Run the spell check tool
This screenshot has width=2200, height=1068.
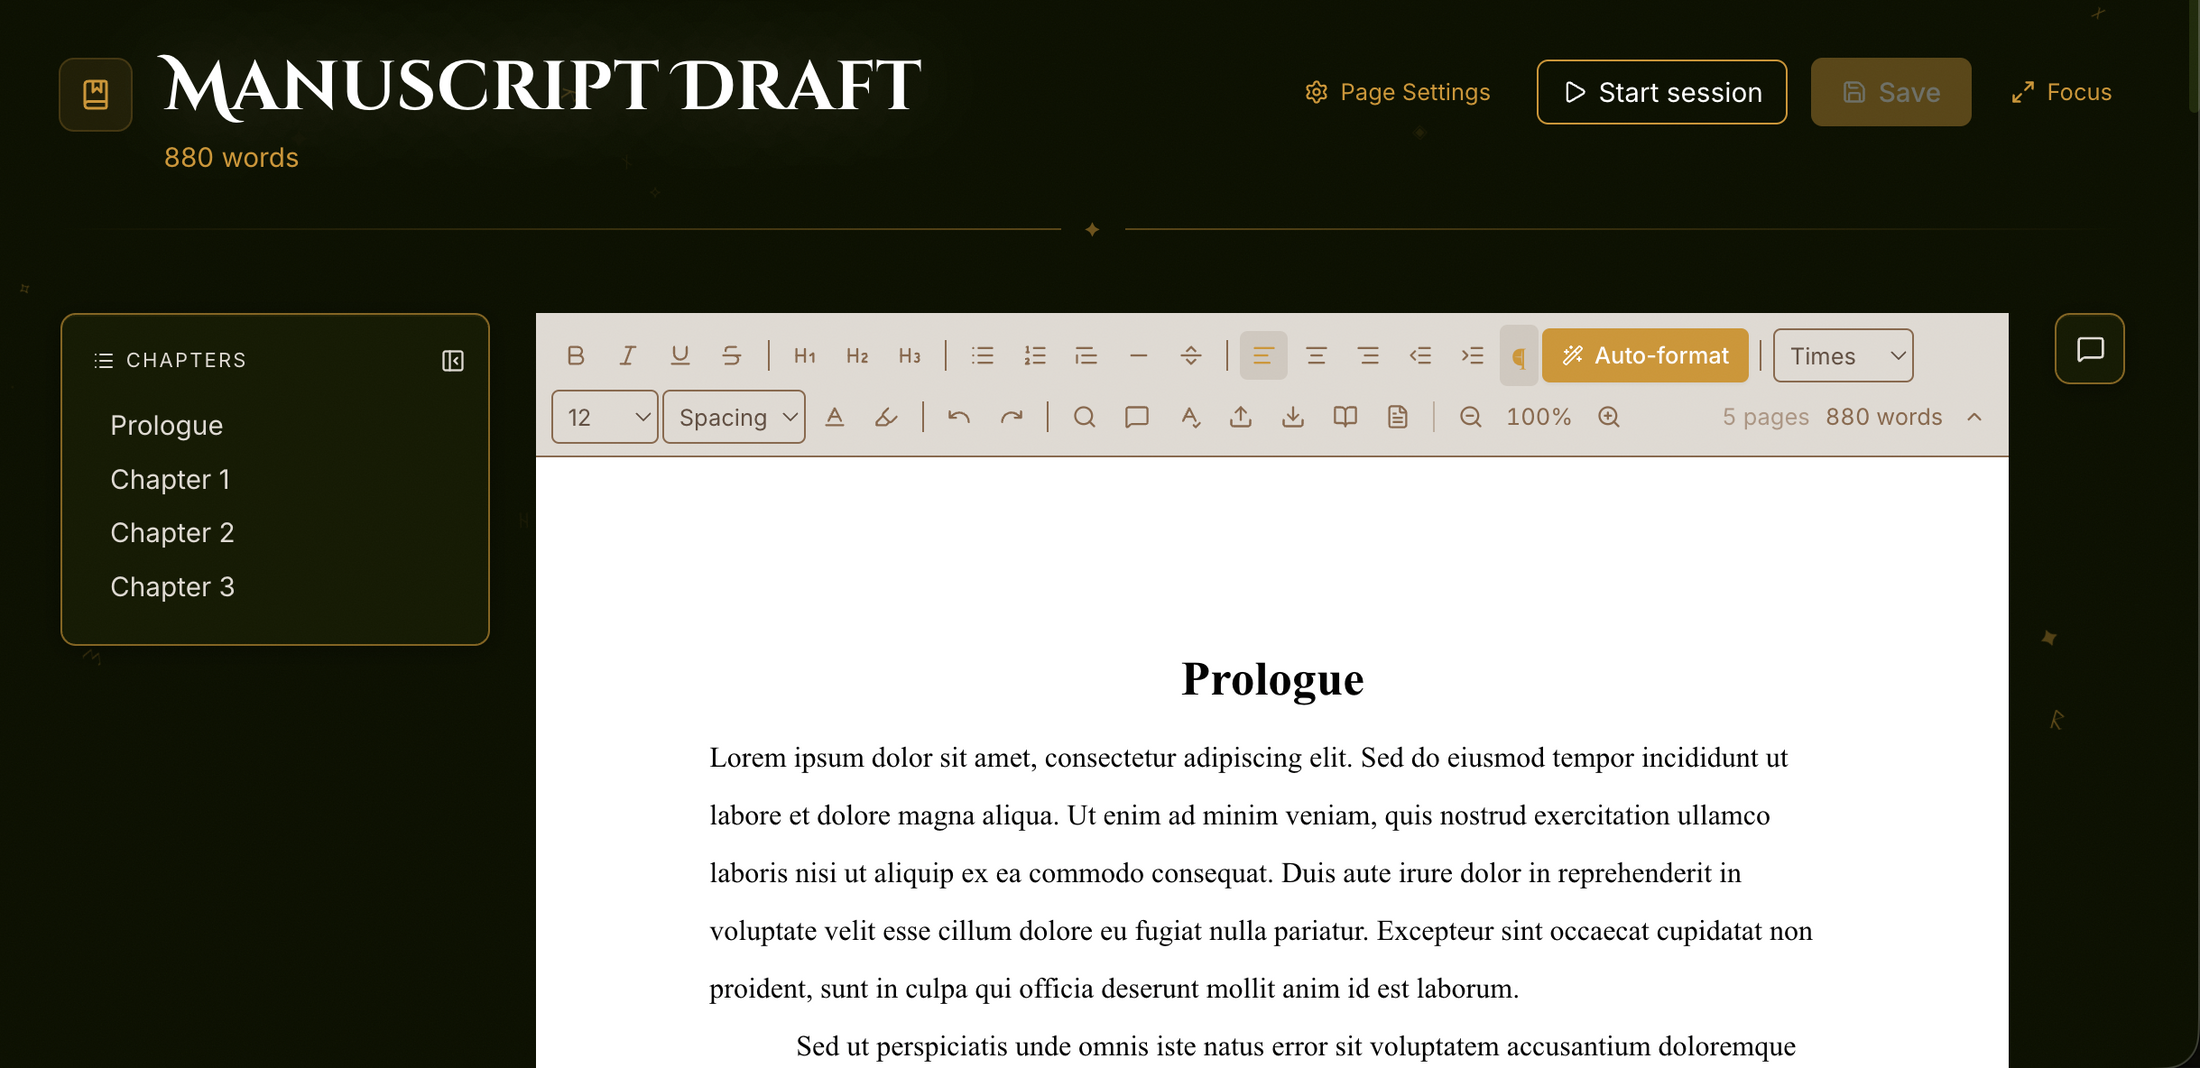coord(1190,417)
